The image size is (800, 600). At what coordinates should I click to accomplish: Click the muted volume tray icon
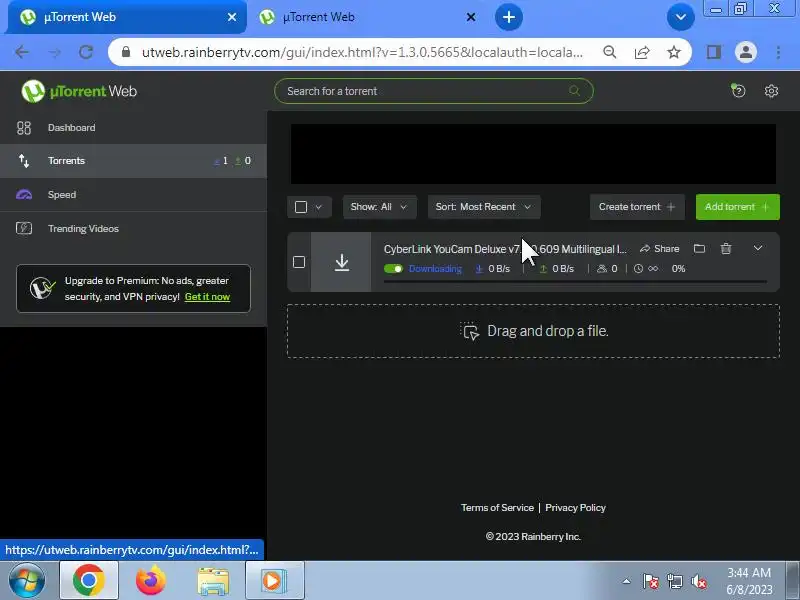[698, 581]
